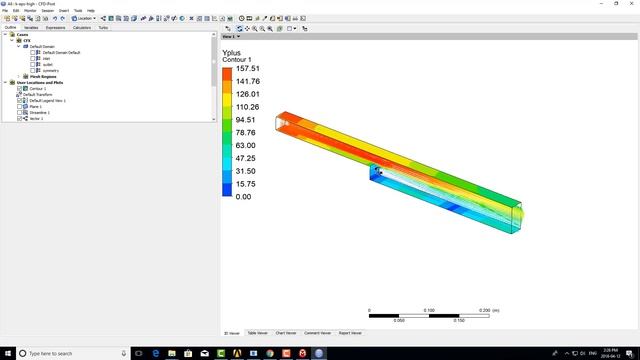Click the Redo arrow in the toolbar
The image size is (640, 360).
[62, 18]
